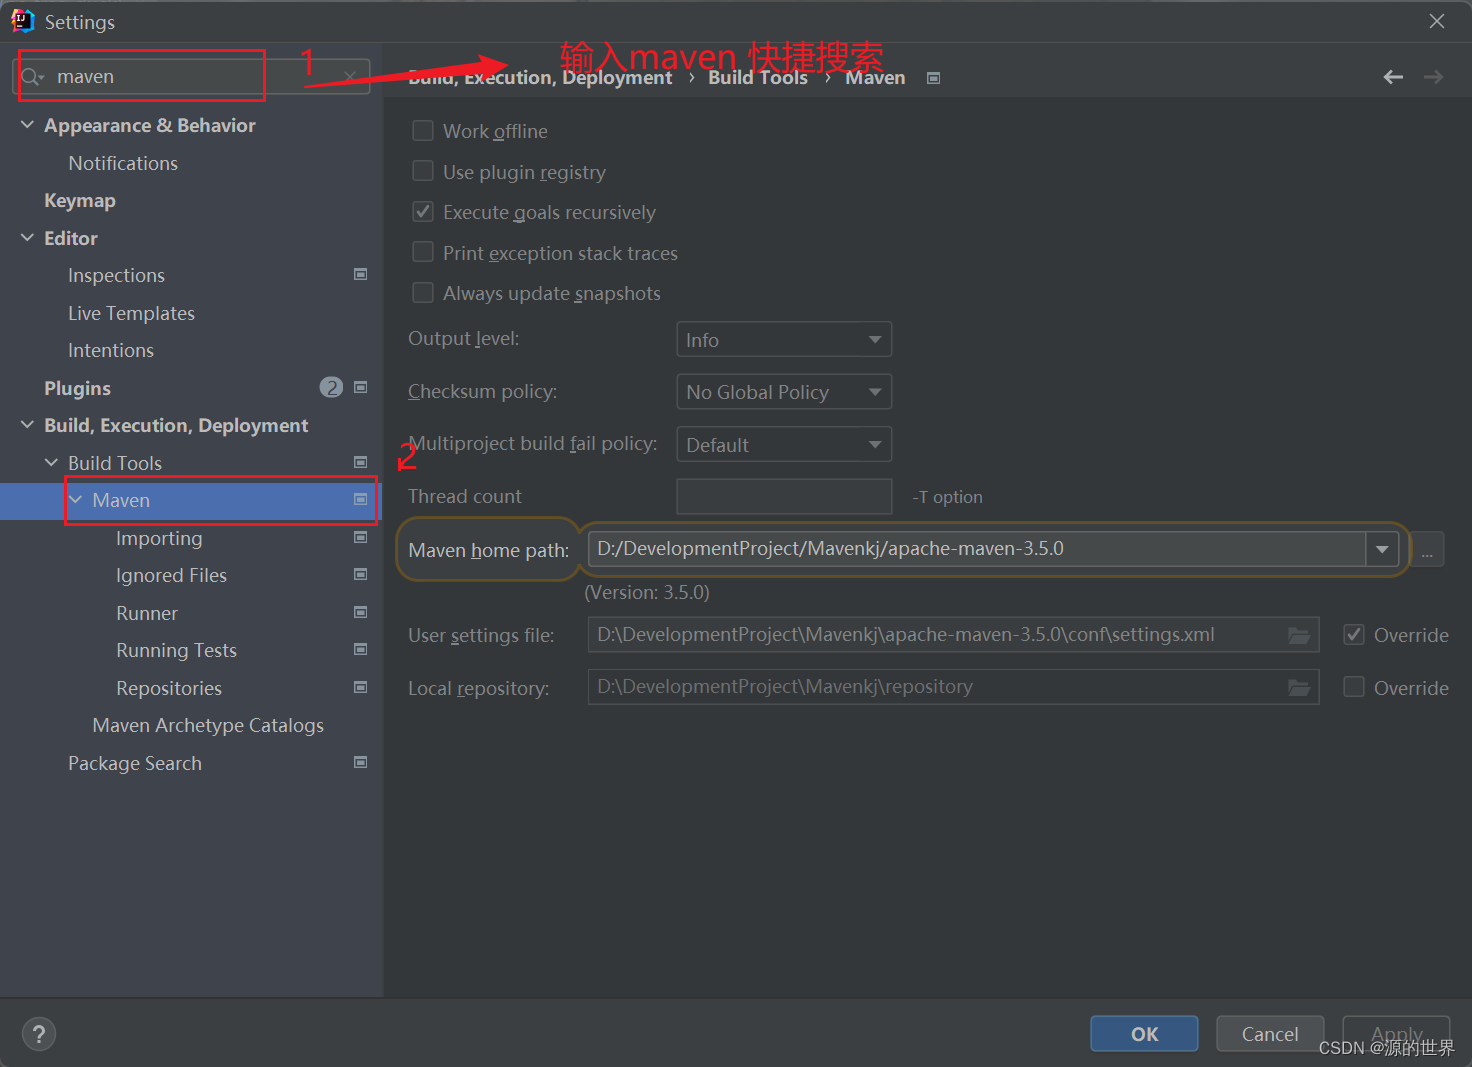Click project-level icon beside Maven breadcrumb
The image size is (1472, 1067).
(x=933, y=78)
